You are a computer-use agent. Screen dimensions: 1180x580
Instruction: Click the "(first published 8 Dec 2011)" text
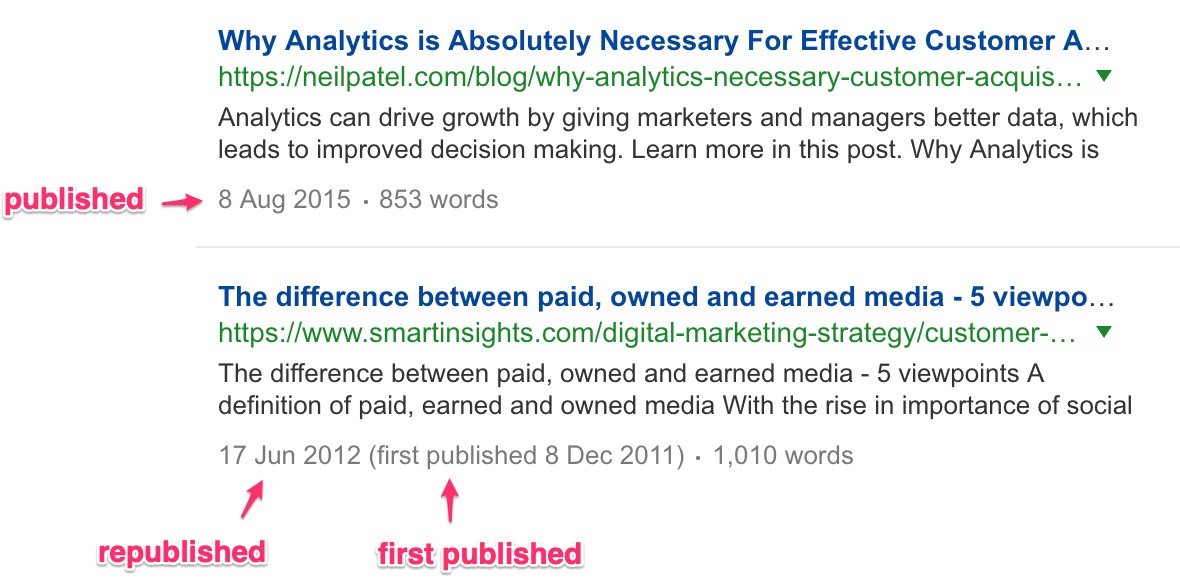526,457
